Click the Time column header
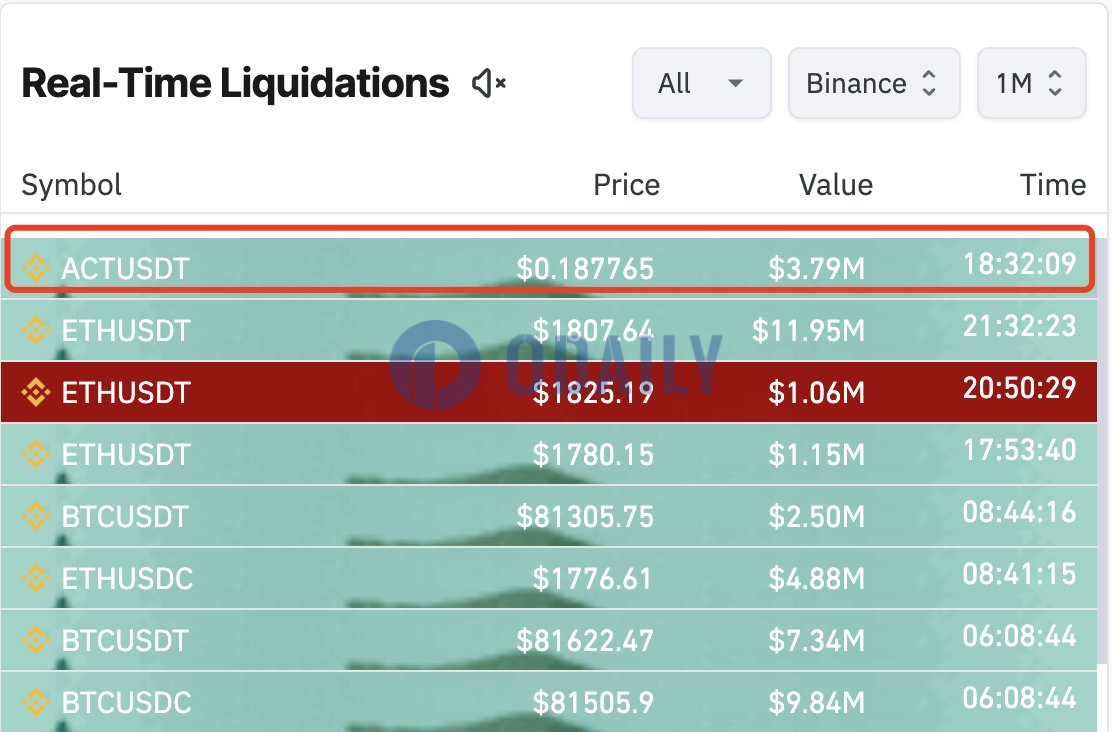The height and width of the screenshot is (732, 1112). tap(1052, 185)
